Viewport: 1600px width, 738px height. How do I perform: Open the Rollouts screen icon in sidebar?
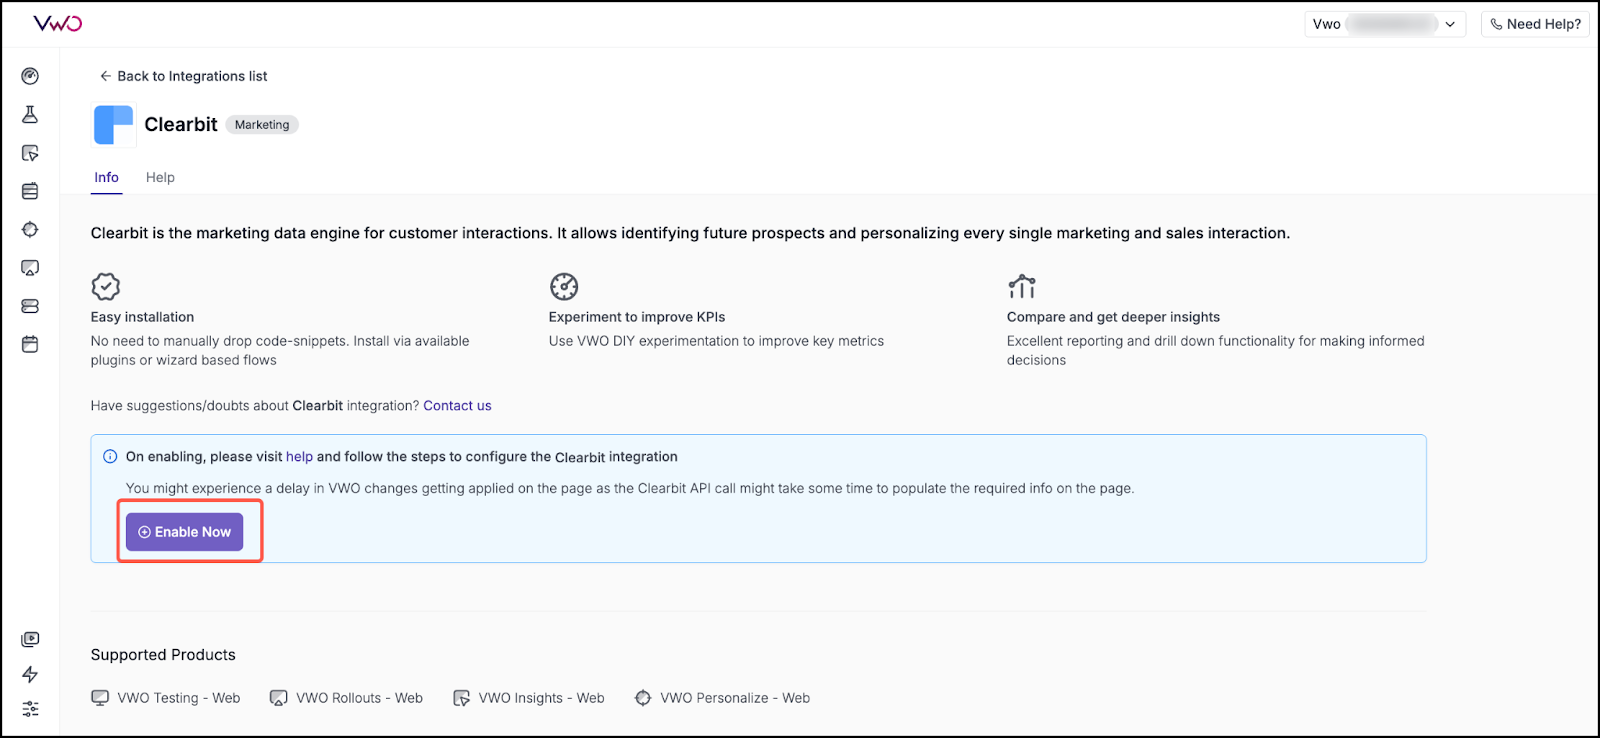point(30,268)
